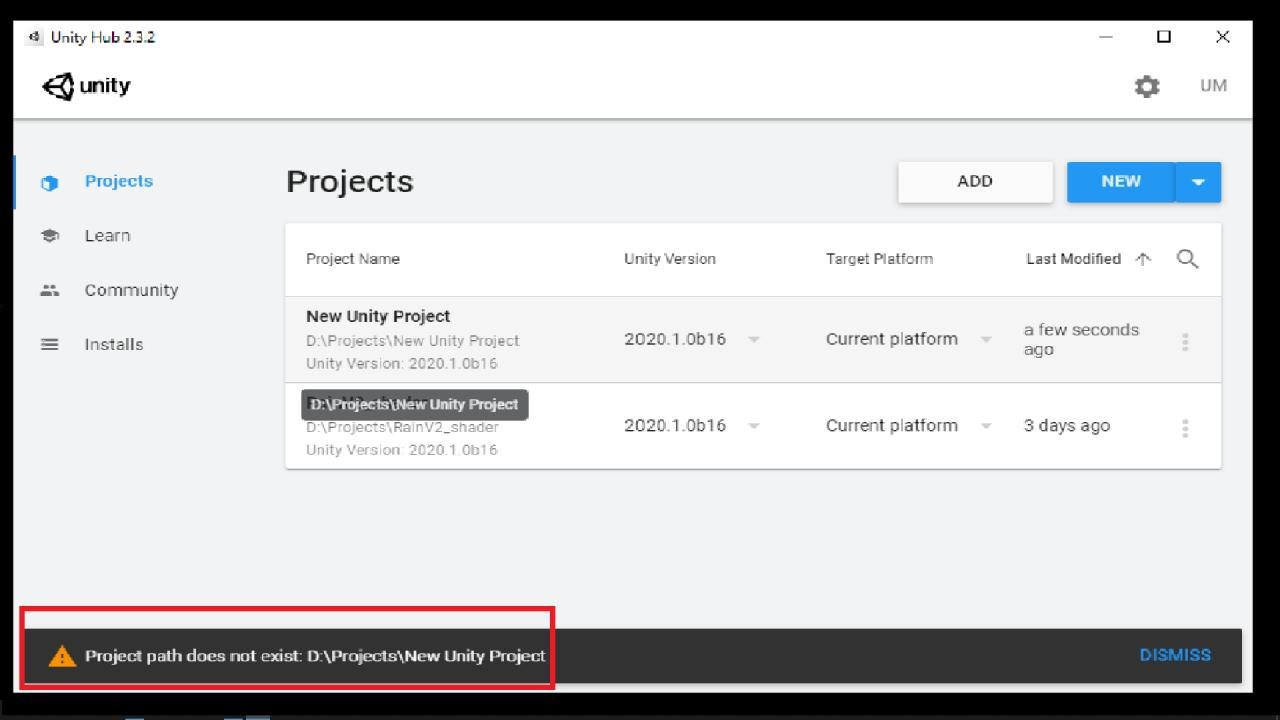1280x720 pixels.
Task: Open settings with the gear icon
Action: point(1147,87)
